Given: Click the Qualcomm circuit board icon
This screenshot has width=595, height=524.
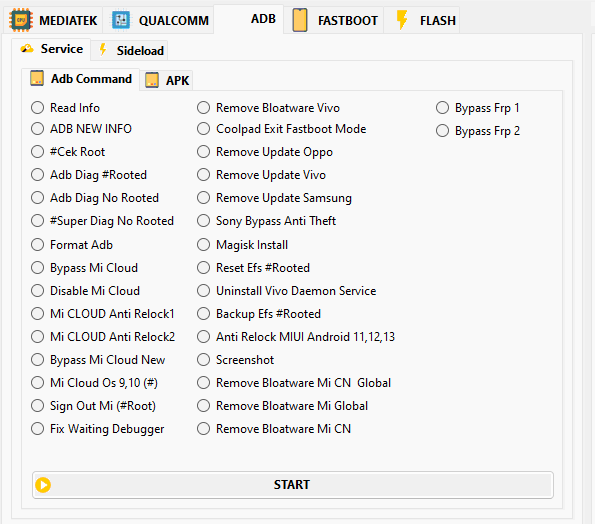Looking at the screenshot, I should coord(121,20).
